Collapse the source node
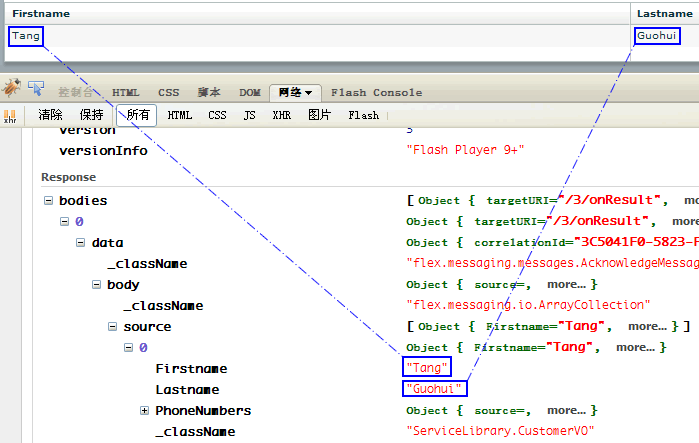This screenshot has height=443, width=699. click(112, 327)
